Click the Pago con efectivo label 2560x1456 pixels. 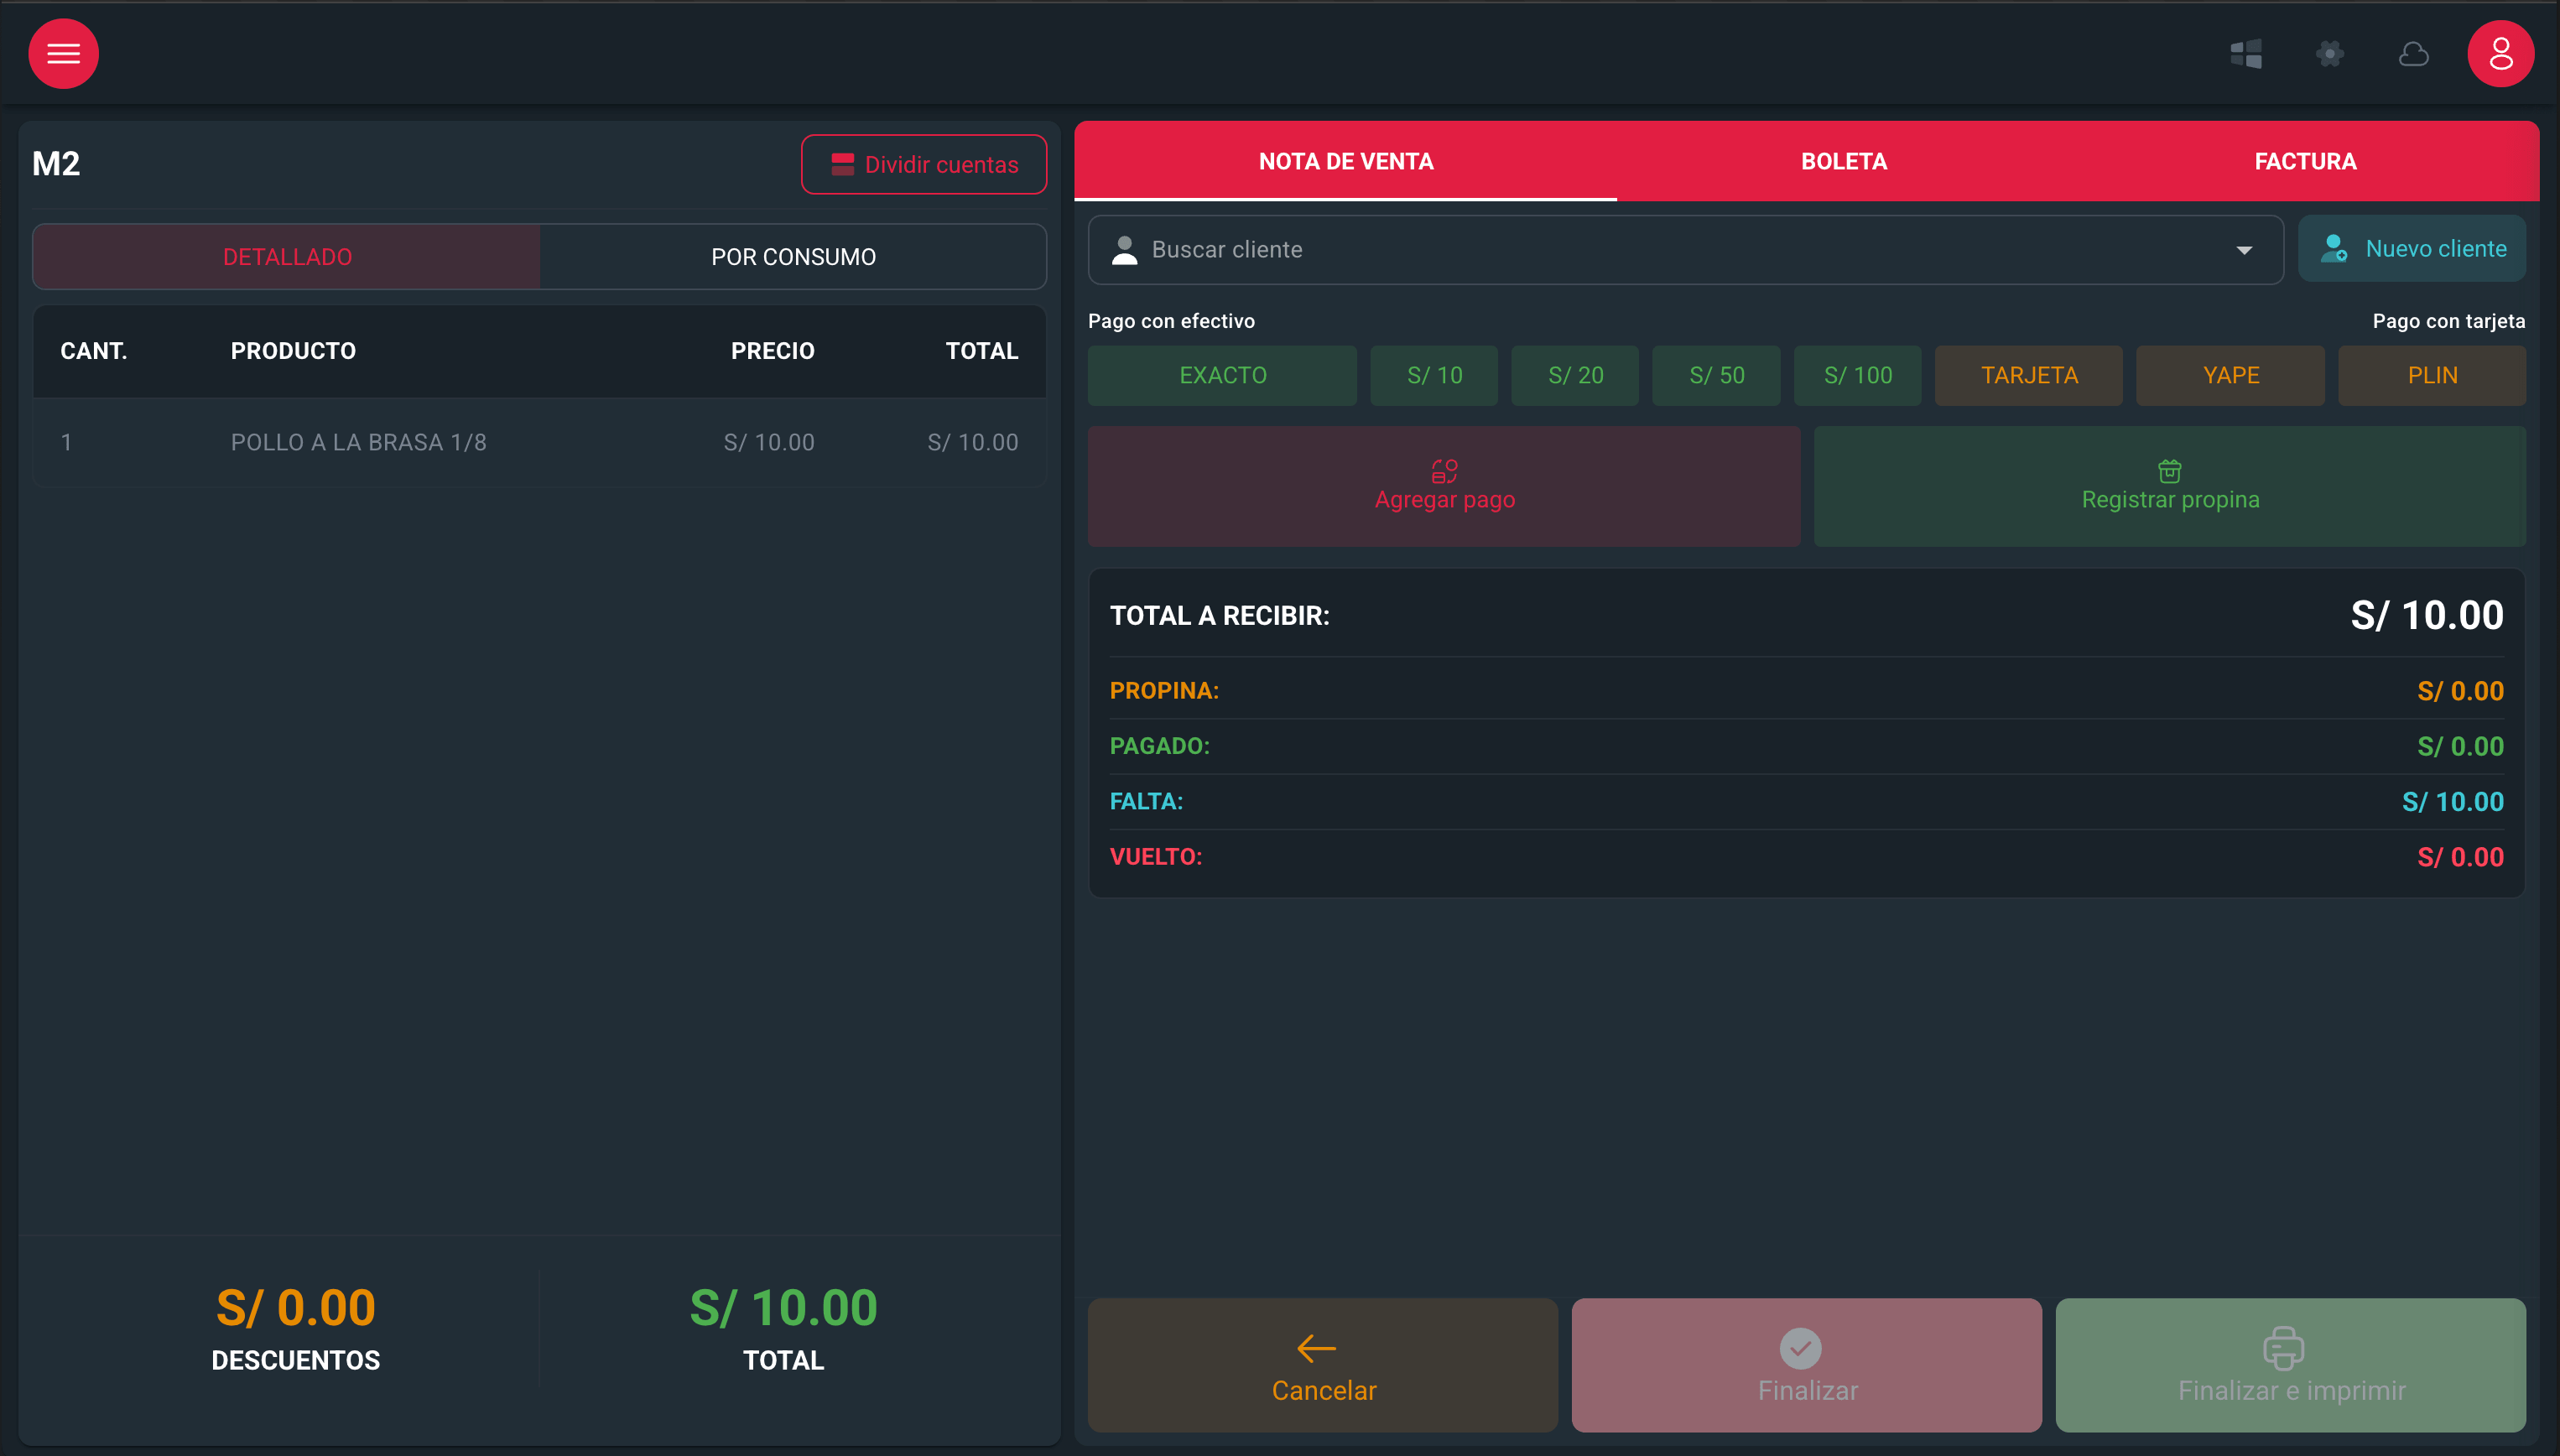[x=1171, y=321]
